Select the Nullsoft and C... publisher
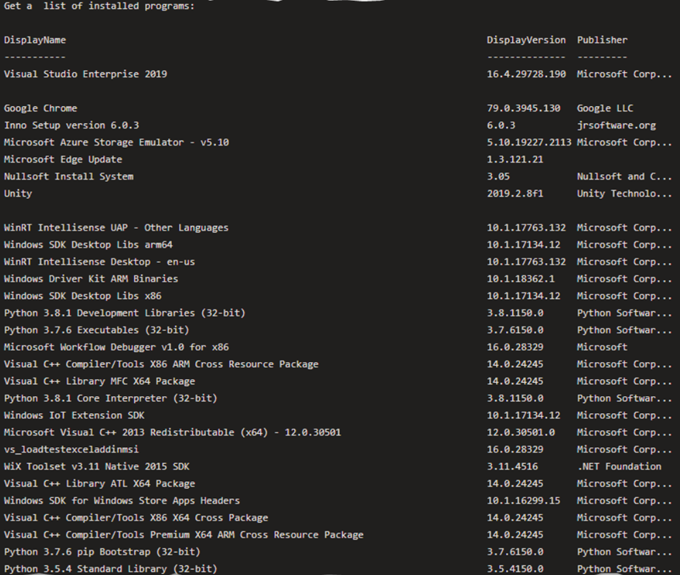Screen dimensions: 680x575 [x=624, y=176]
